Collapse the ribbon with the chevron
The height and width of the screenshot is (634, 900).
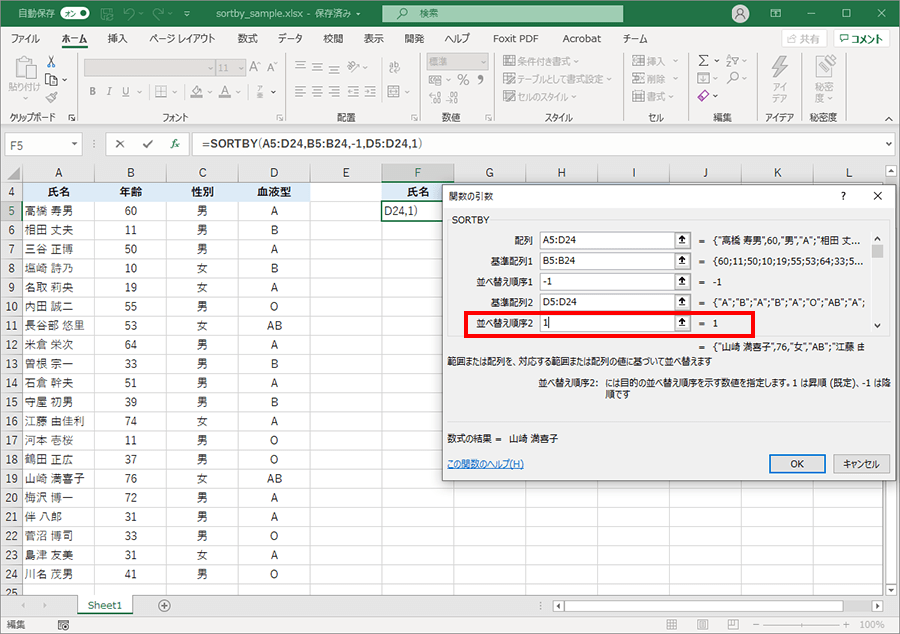889,119
